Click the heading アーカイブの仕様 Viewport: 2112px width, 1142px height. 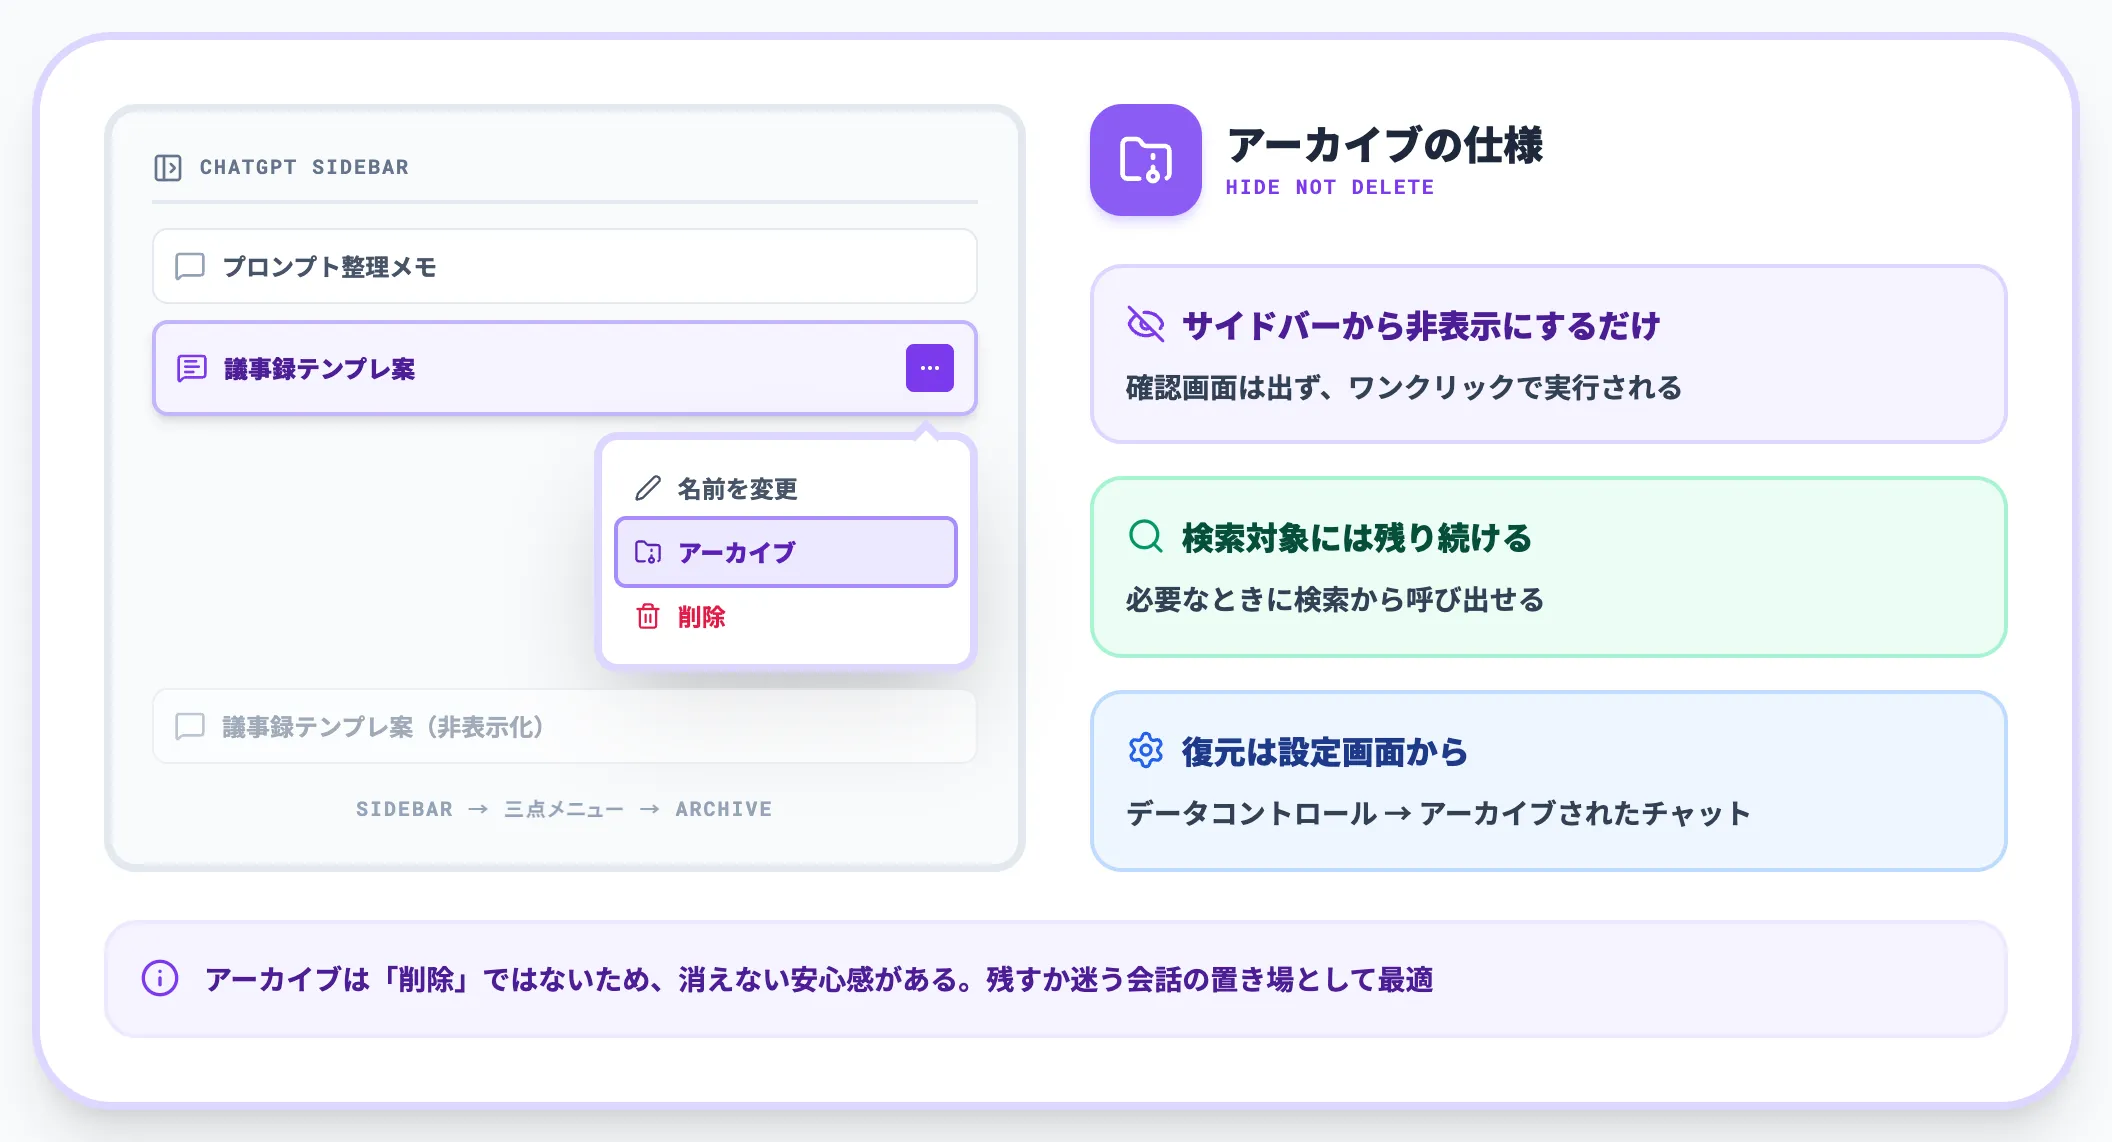(x=1385, y=145)
